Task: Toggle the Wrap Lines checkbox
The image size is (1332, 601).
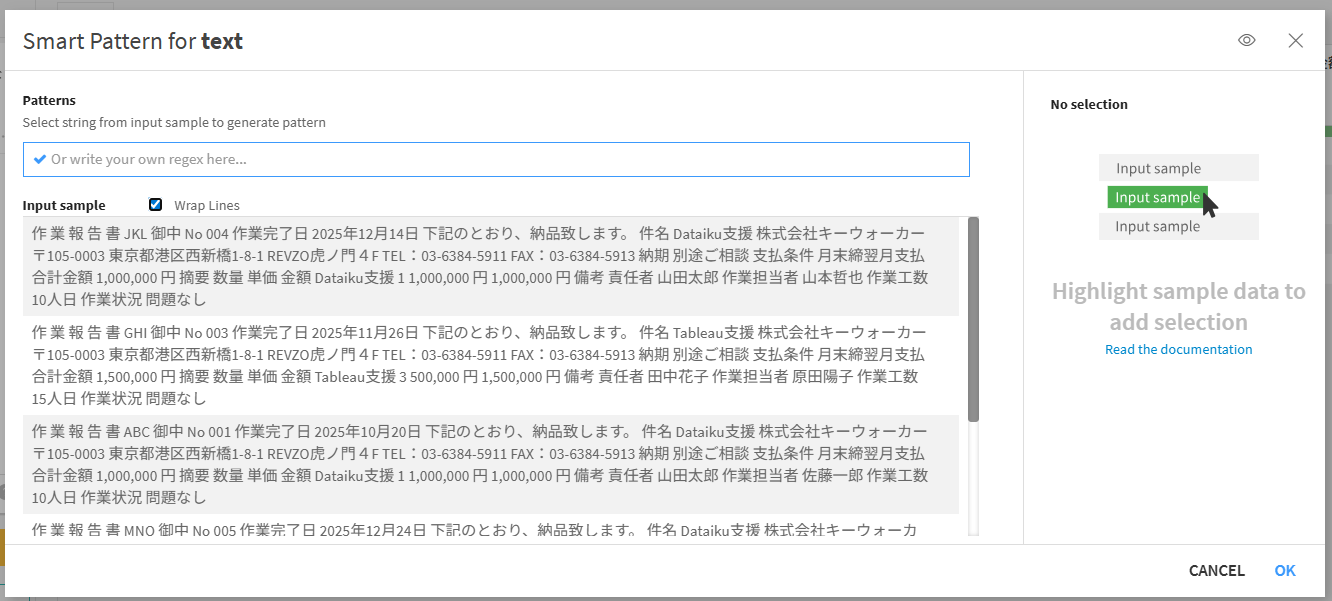Action: [x=155, y=205]
